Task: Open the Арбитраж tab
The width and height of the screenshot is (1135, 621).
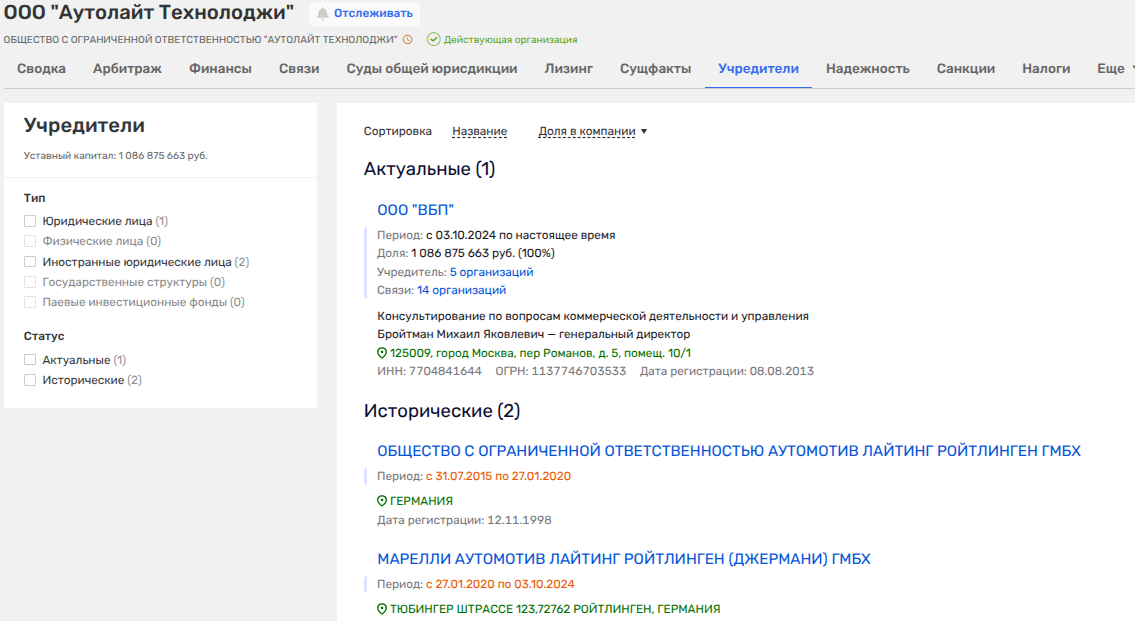Action: [x=128, y=69]
